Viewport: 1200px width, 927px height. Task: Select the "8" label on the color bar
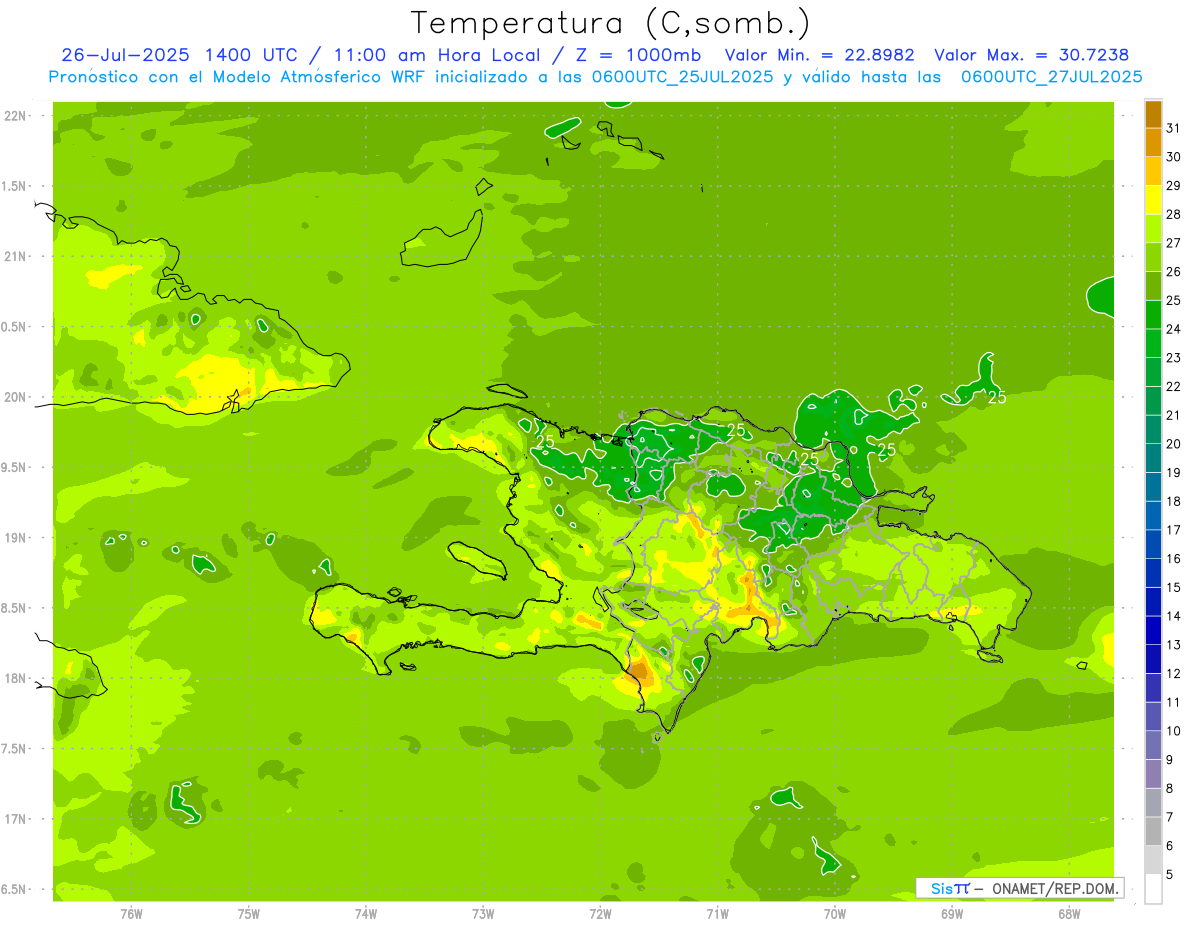[1170, 788]
